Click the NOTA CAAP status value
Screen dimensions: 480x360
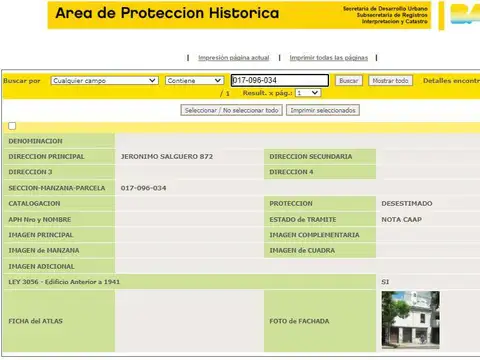[x=401, y=219]
